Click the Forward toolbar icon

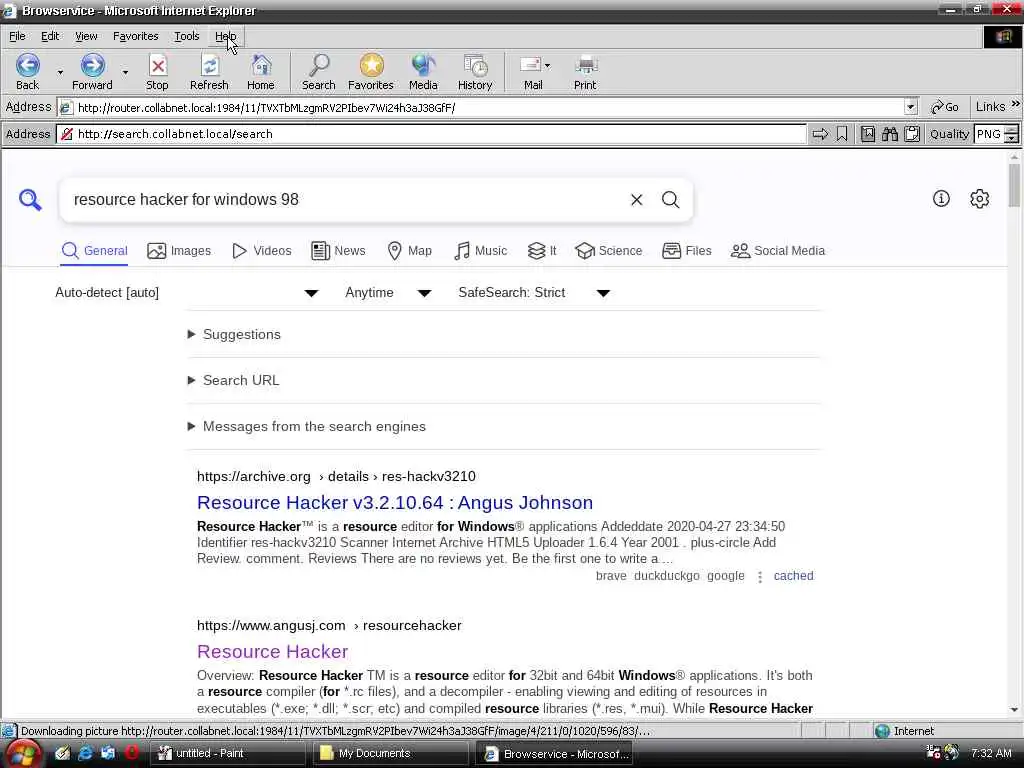[x=92, y=72]
